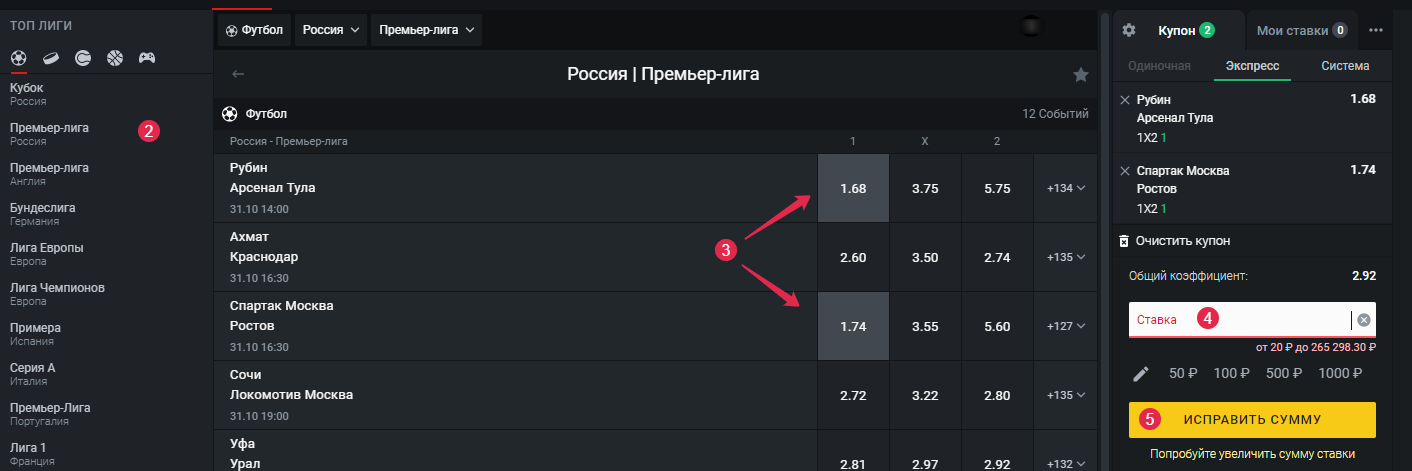Open coupon settings gear icon
This screenshot has width=1412, height=471.
(x=1129, y=30)
